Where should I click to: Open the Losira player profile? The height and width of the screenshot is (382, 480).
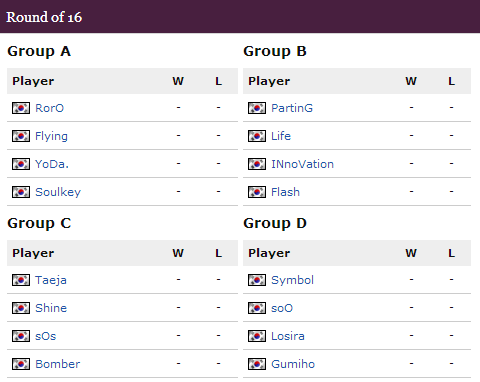pyautogui.click(x=288, y=336)
